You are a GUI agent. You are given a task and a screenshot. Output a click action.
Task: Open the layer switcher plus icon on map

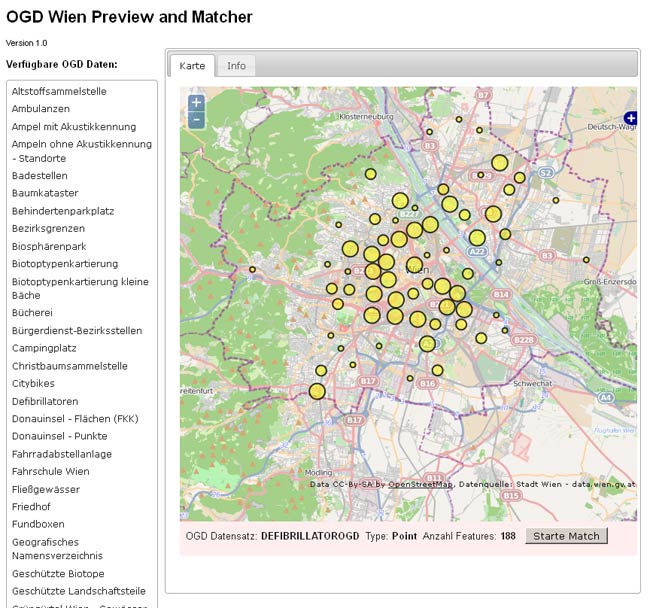(631, 118)
